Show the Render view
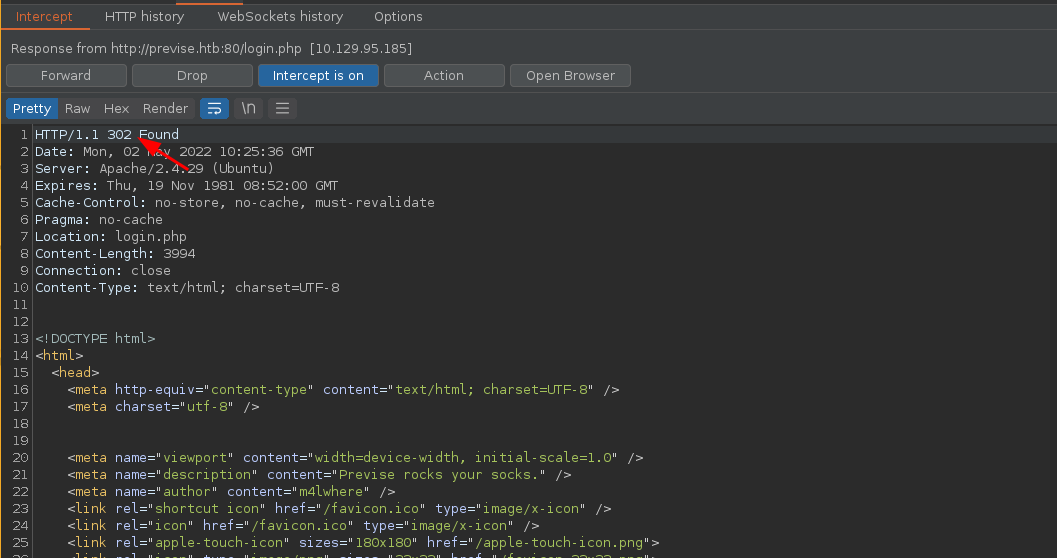Image resolution: width=1057 pixels, height=558 pixels. click(x=165, y=109)
